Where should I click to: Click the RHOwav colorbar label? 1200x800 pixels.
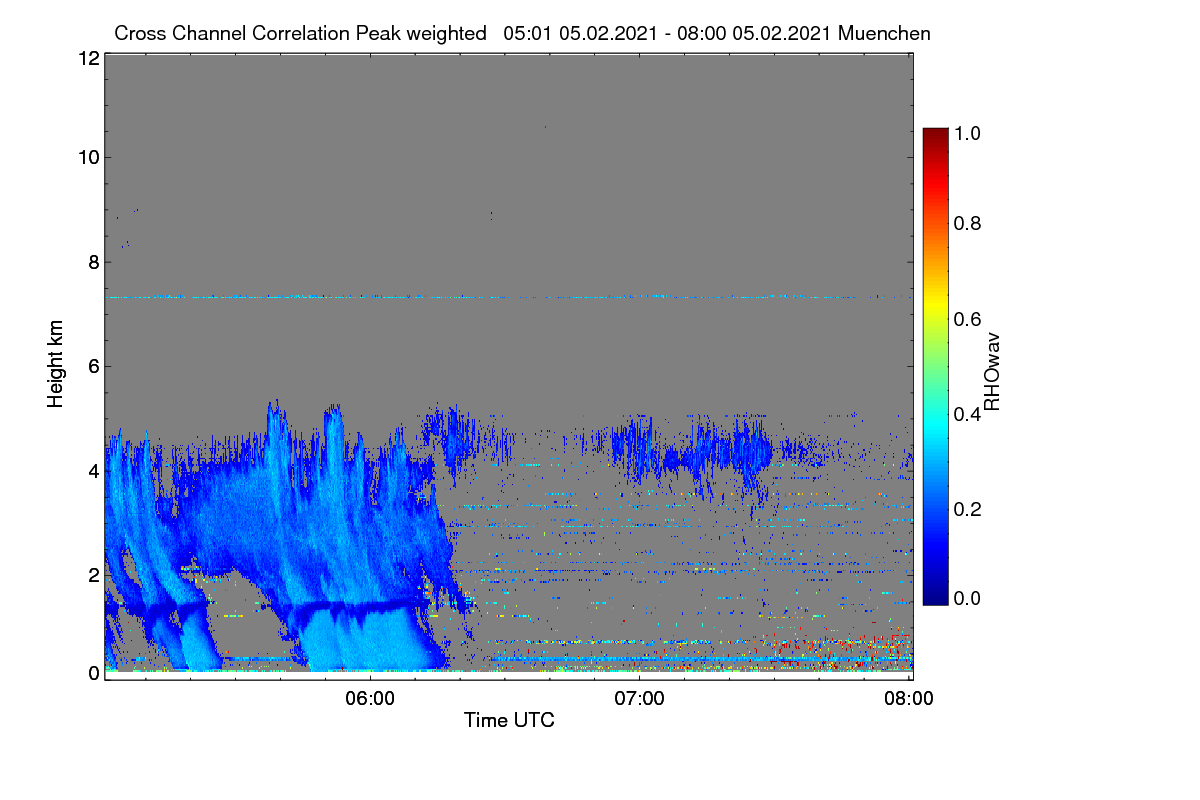pos(993,371)
